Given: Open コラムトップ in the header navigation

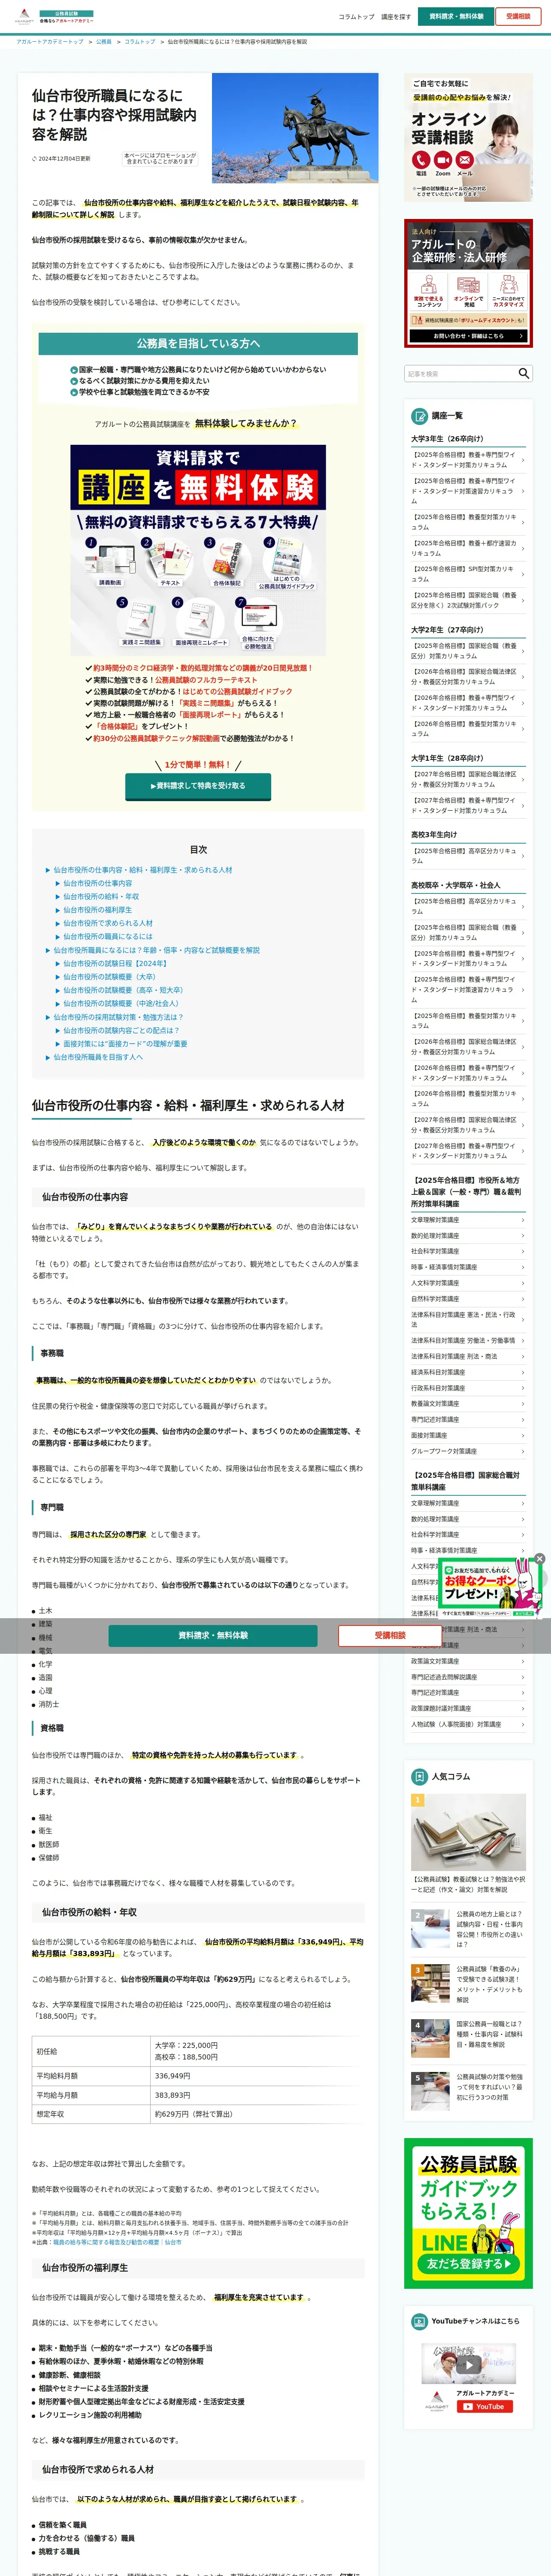Looking at the screenshot, I should tap(356, 17).
